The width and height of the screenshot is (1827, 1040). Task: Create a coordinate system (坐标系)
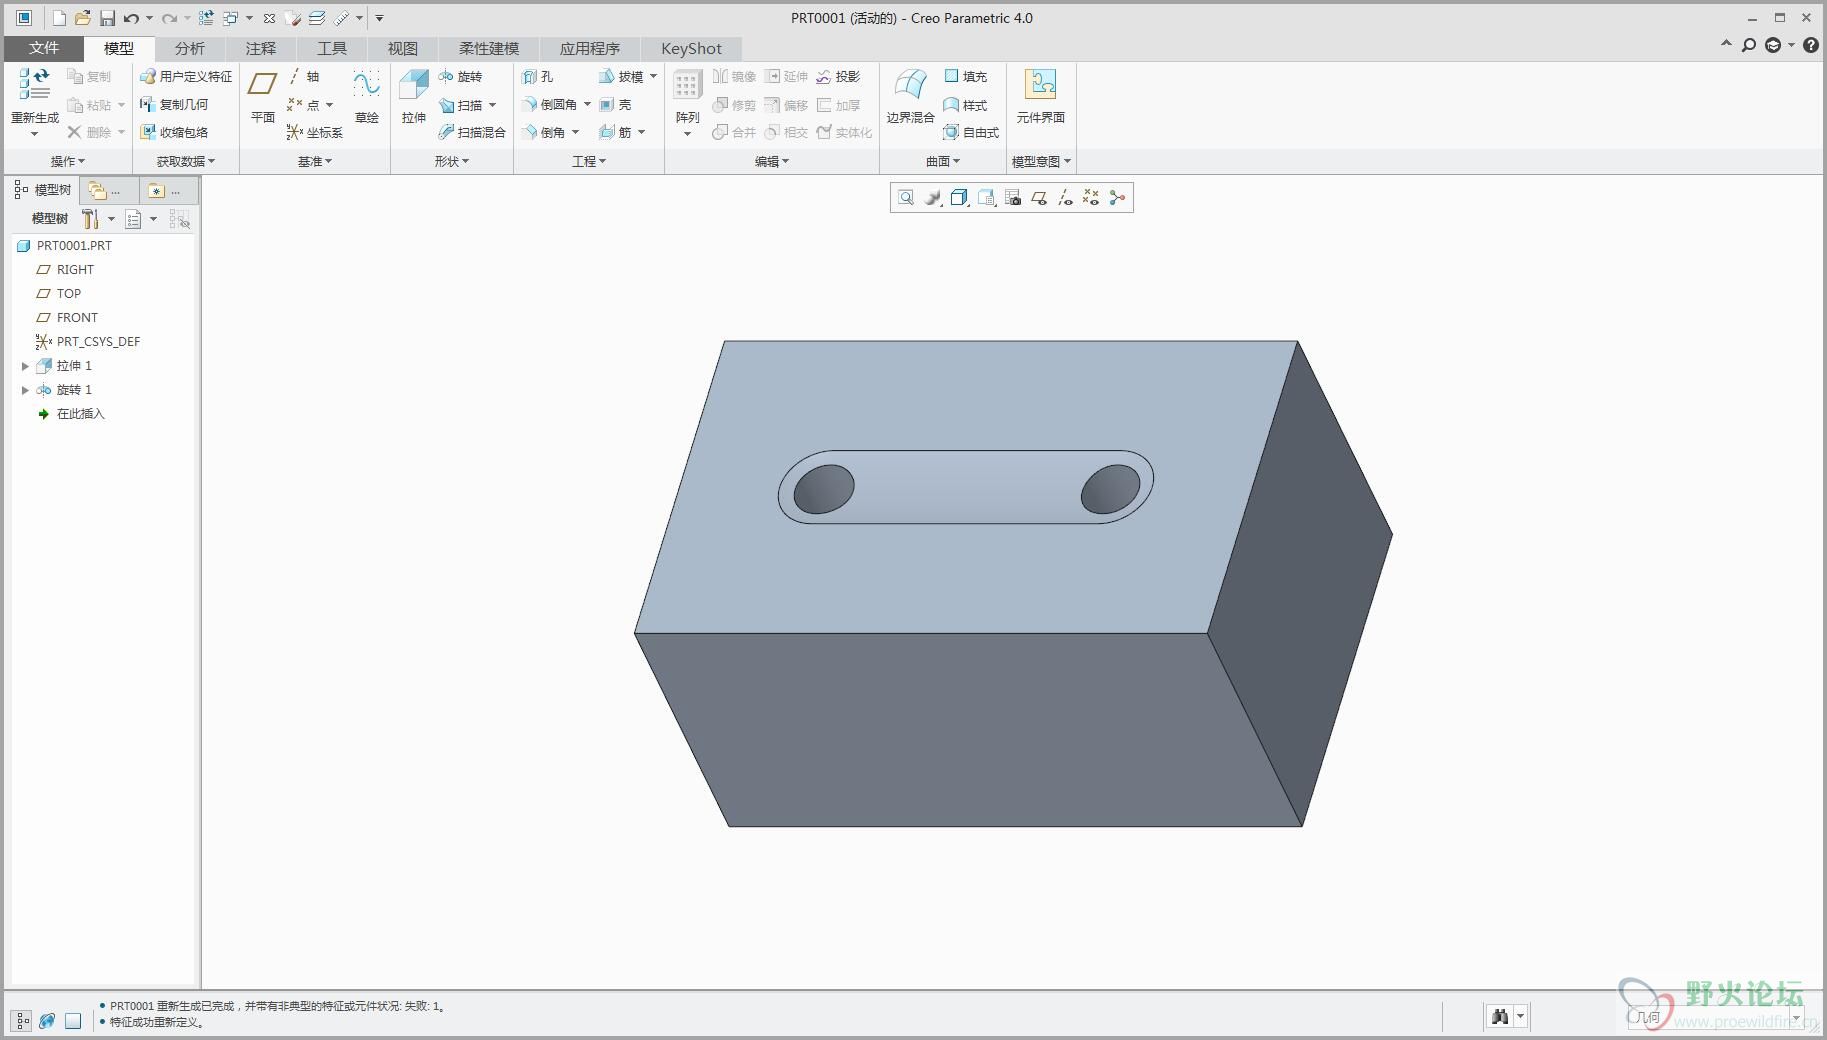pyautogui.click(x=315, y=132)
